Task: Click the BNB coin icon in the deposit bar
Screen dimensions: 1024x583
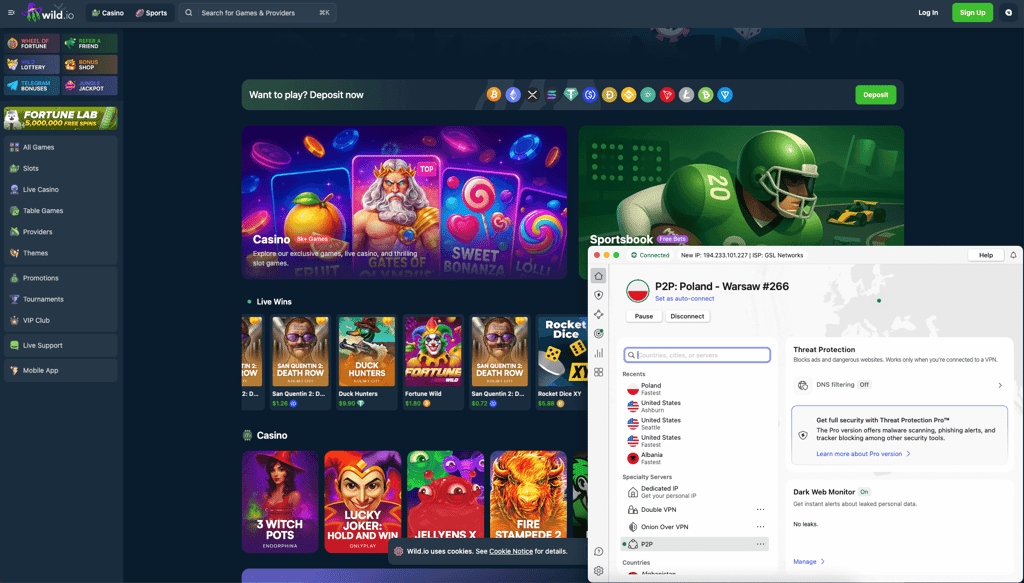Action: [x=629, y=95]
